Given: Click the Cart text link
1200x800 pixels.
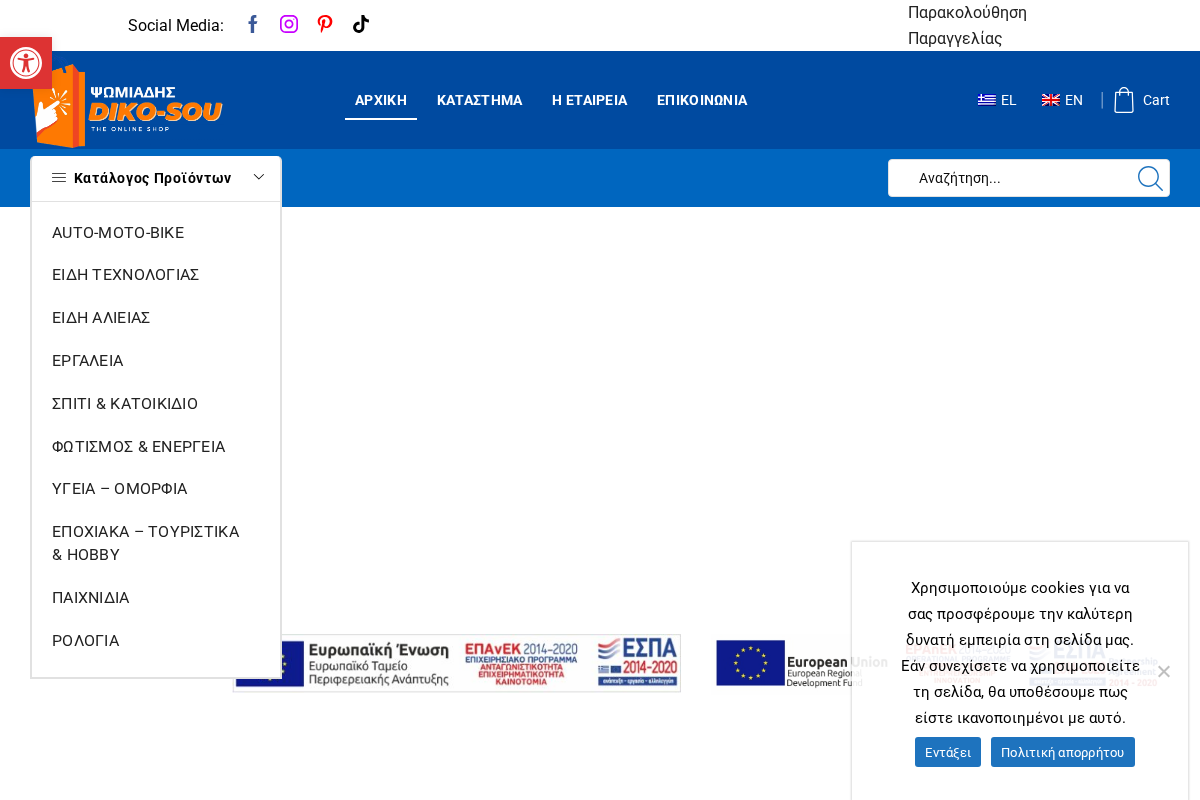Looking at the screenshot, I should [1156, 100].
